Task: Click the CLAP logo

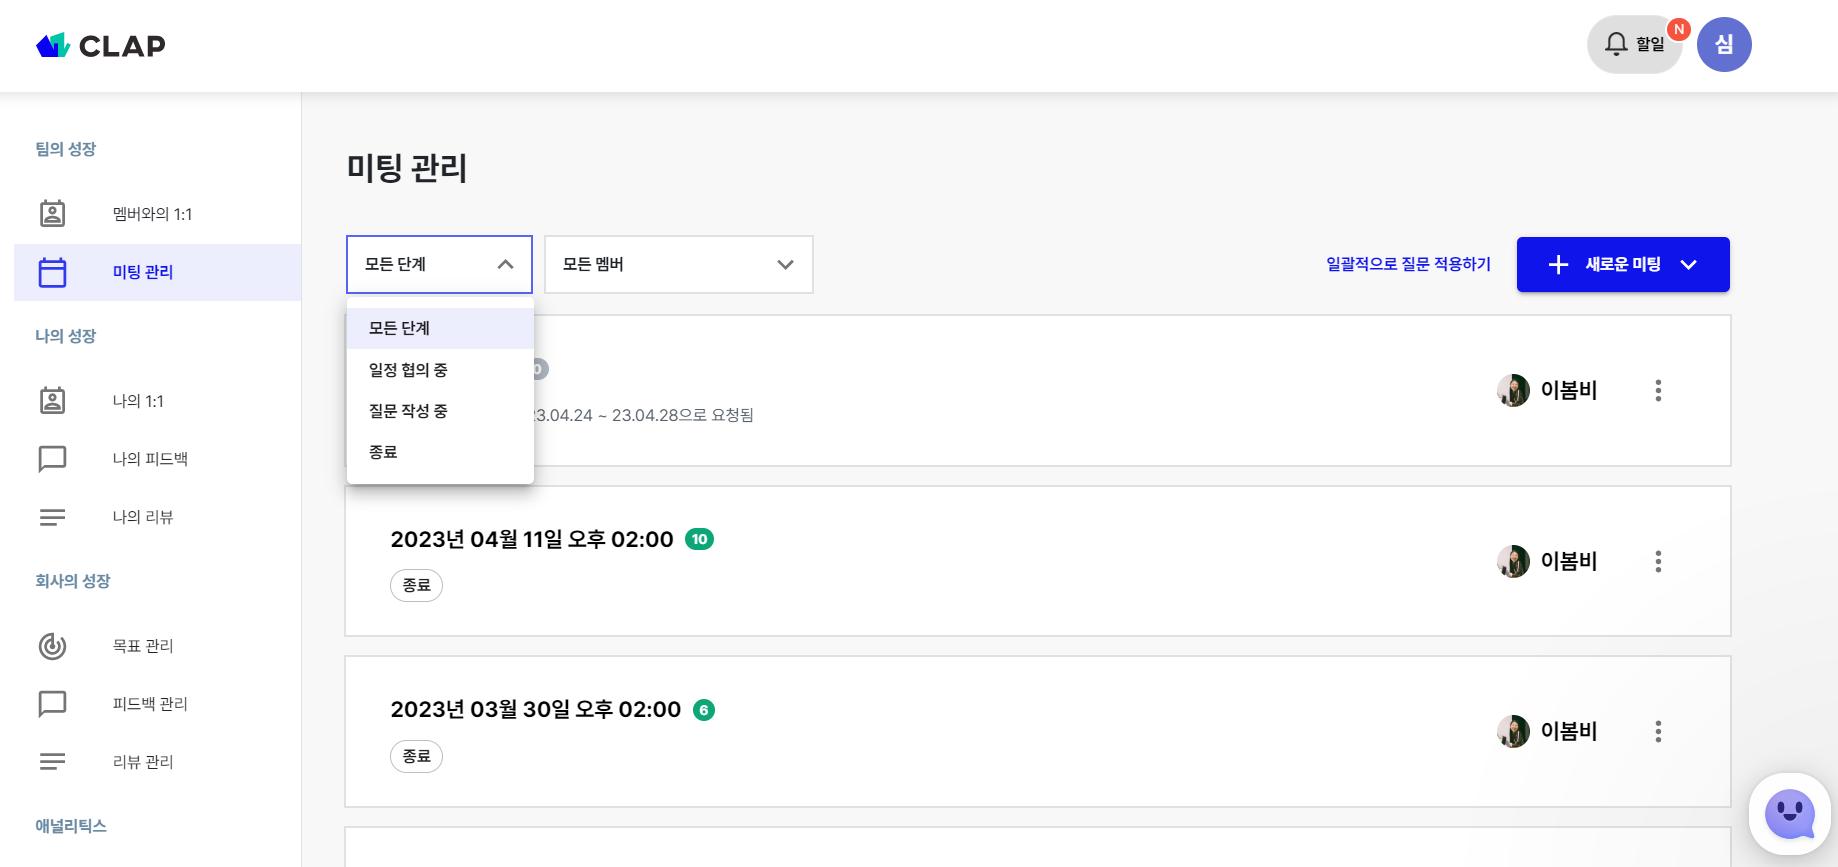Action: (100, 45)
